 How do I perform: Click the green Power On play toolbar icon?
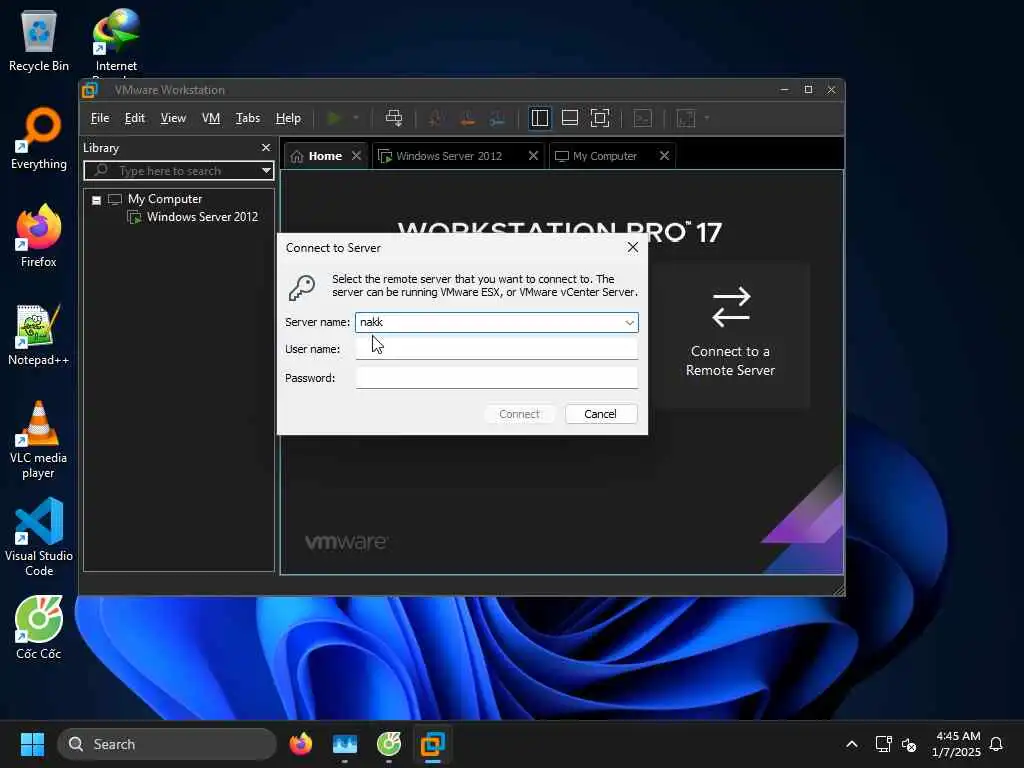point(334,118)
